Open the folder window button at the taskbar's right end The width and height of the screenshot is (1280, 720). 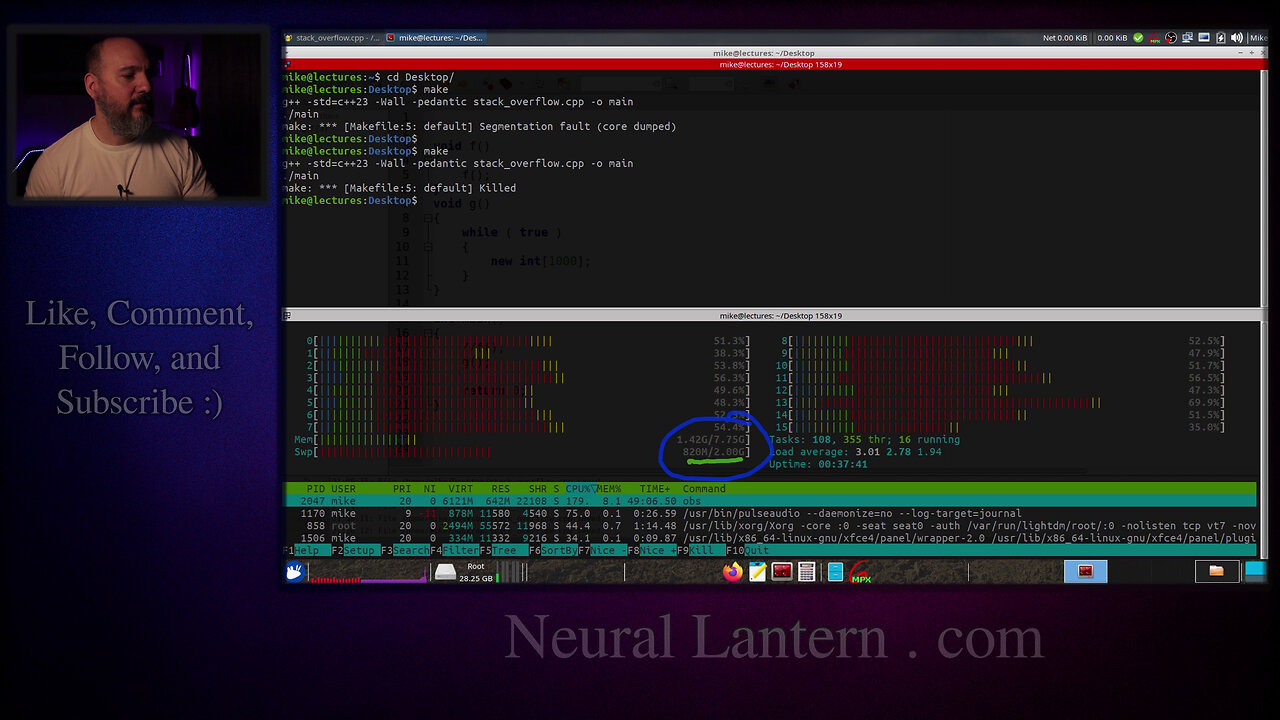pos(1217,572)
